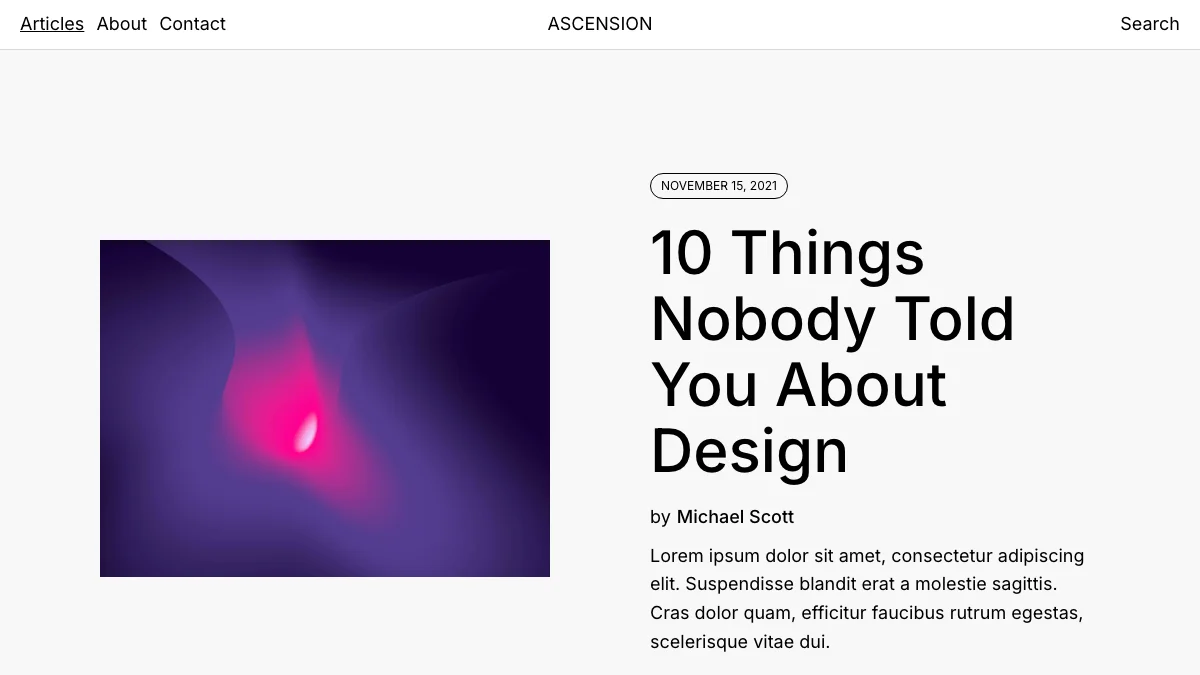
Task: Go to the About page
Action: tap(122, 24)
